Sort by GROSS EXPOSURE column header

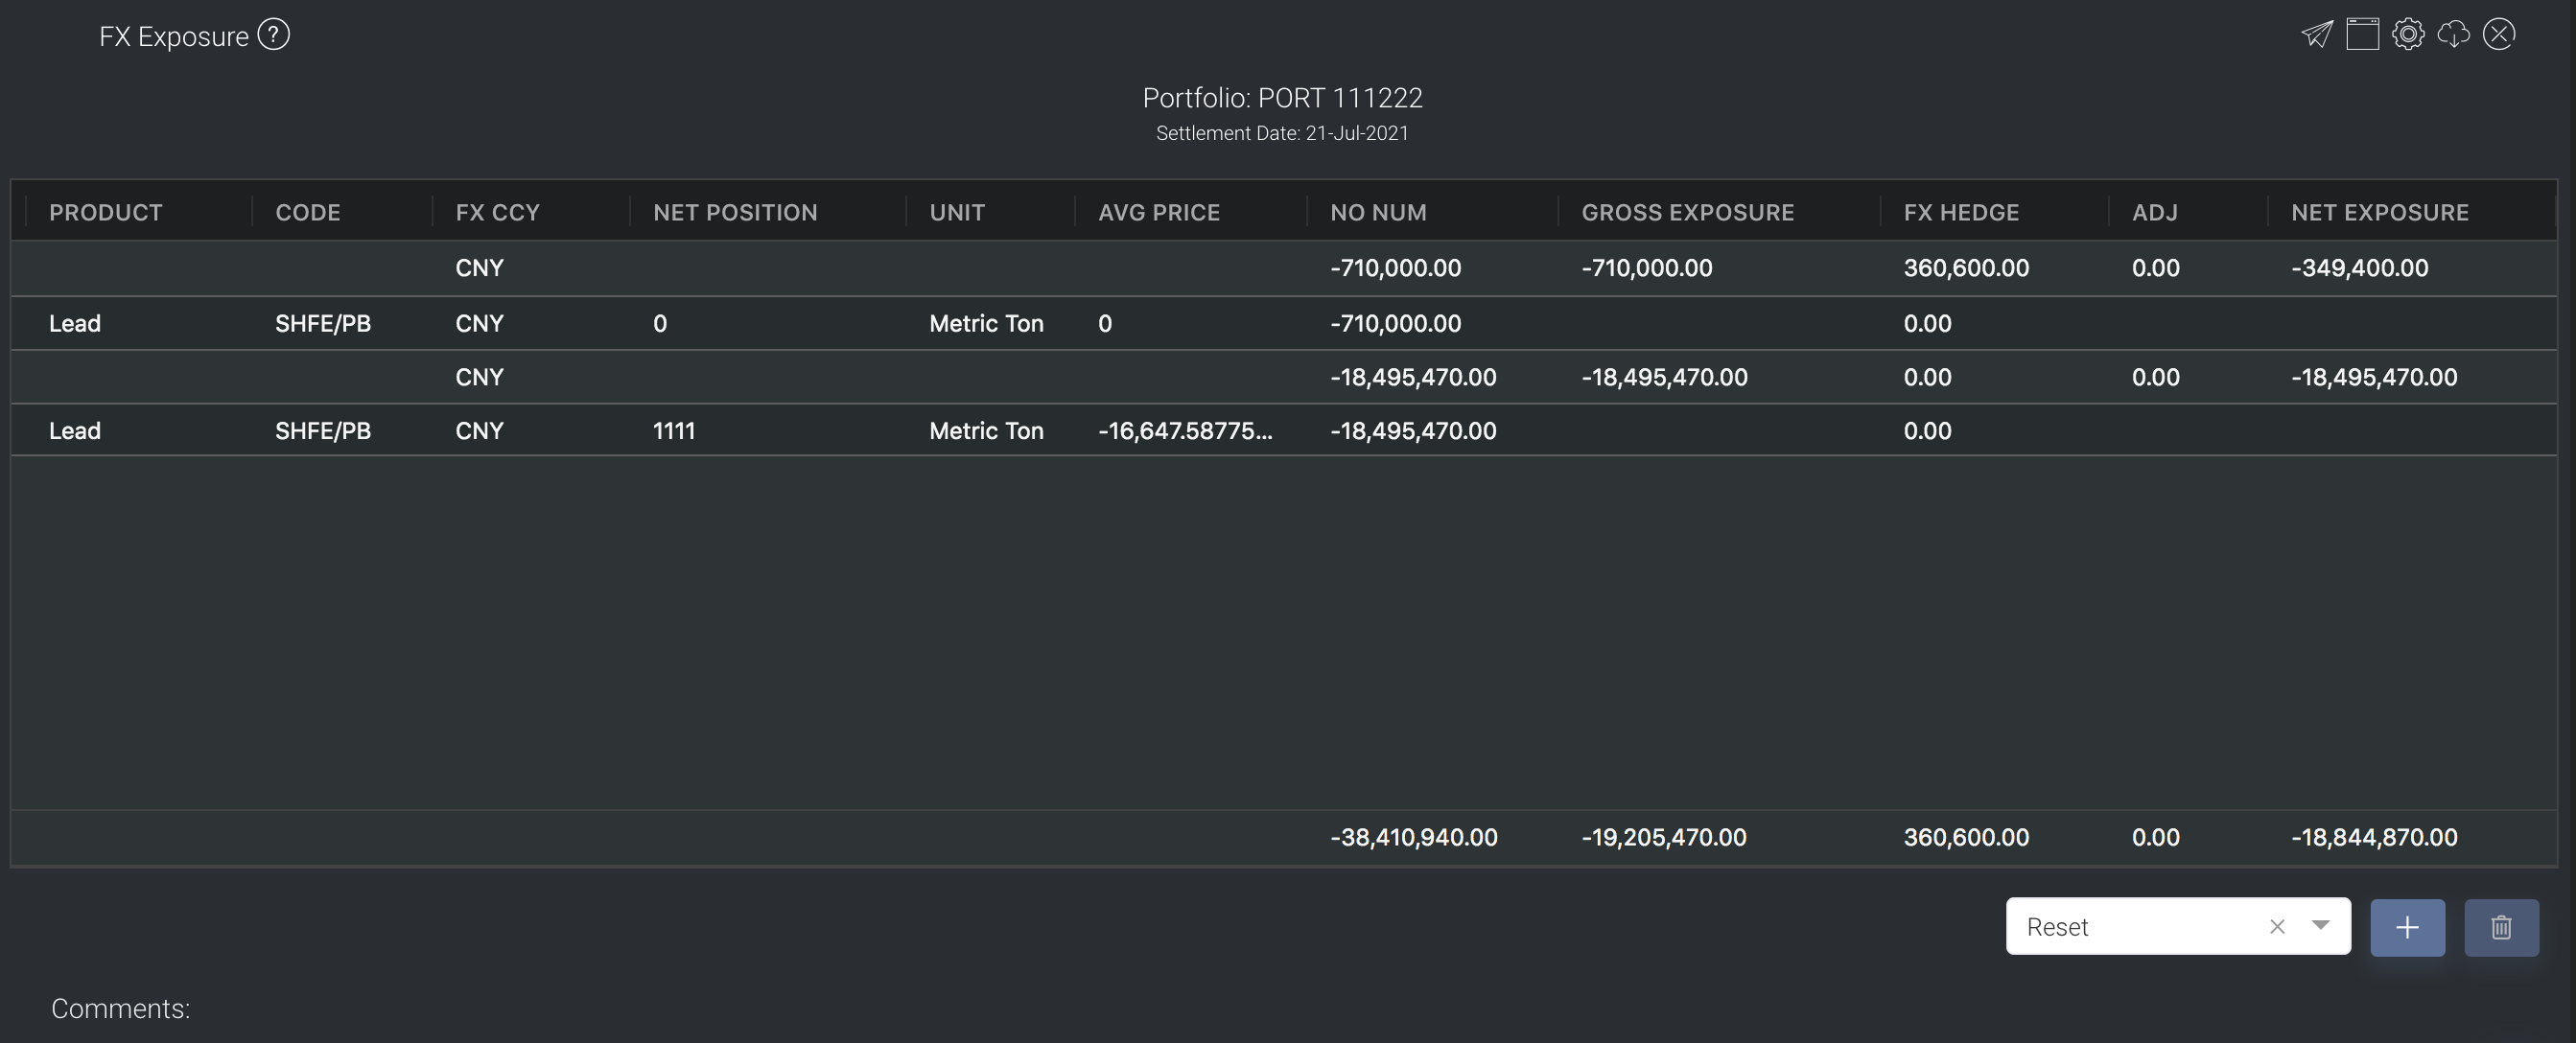coord(1687,212)
